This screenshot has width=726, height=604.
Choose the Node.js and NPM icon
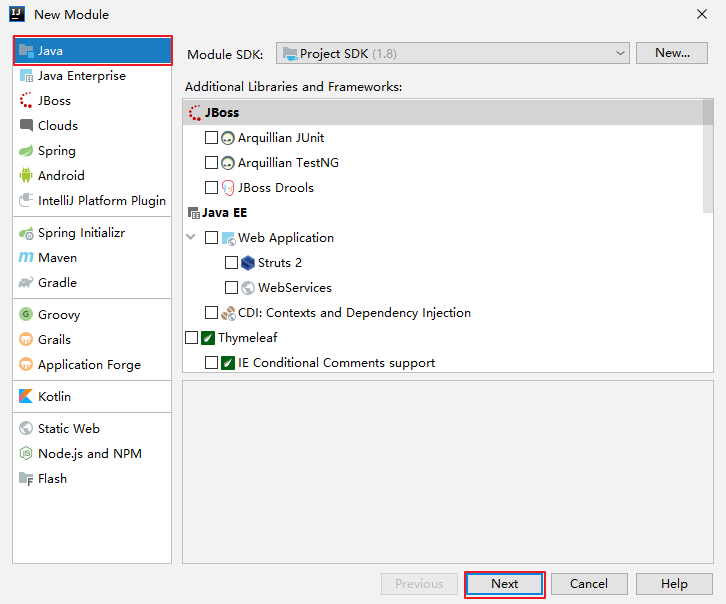27,454
